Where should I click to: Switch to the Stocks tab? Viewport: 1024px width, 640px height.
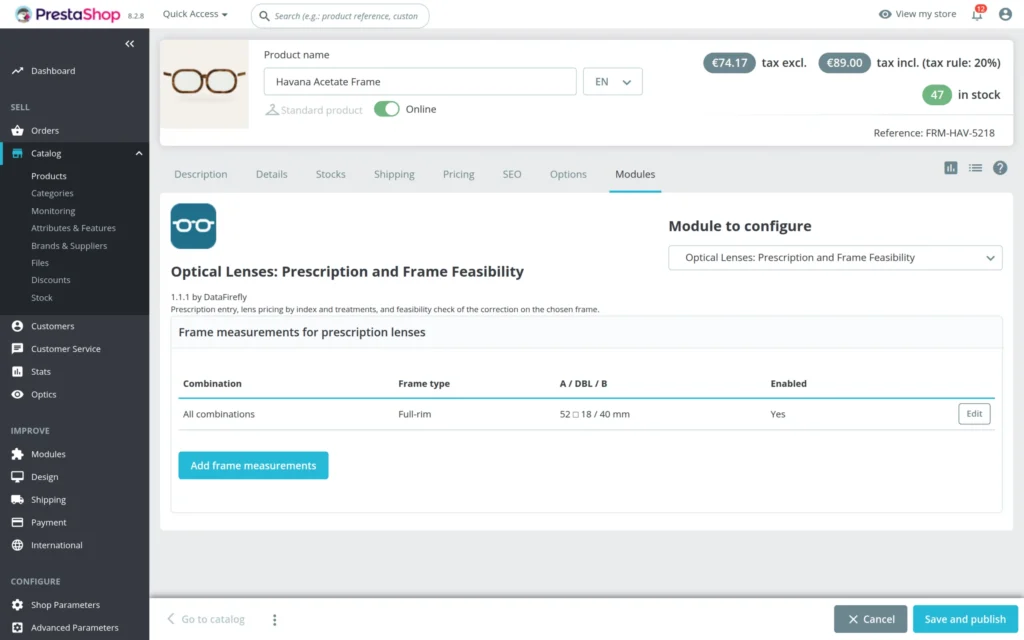[x=330, y=174]
